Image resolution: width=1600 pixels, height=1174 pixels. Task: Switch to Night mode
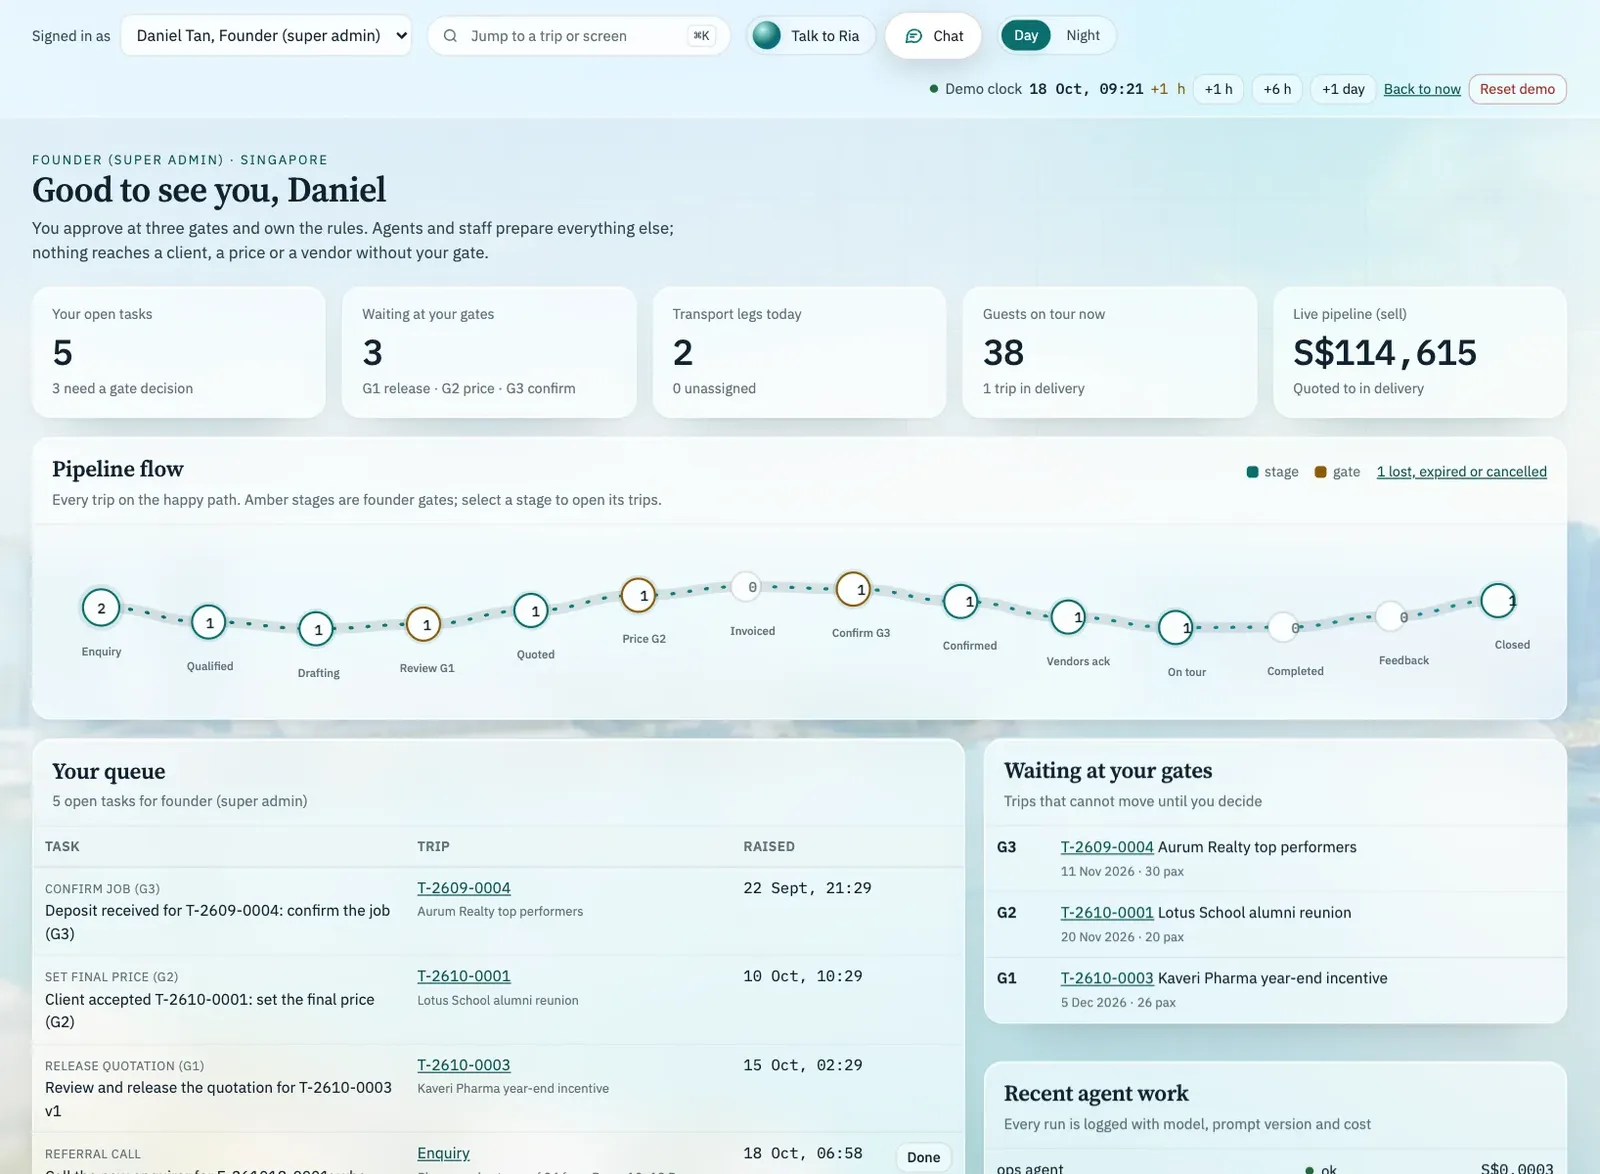tap(1082, 36)
